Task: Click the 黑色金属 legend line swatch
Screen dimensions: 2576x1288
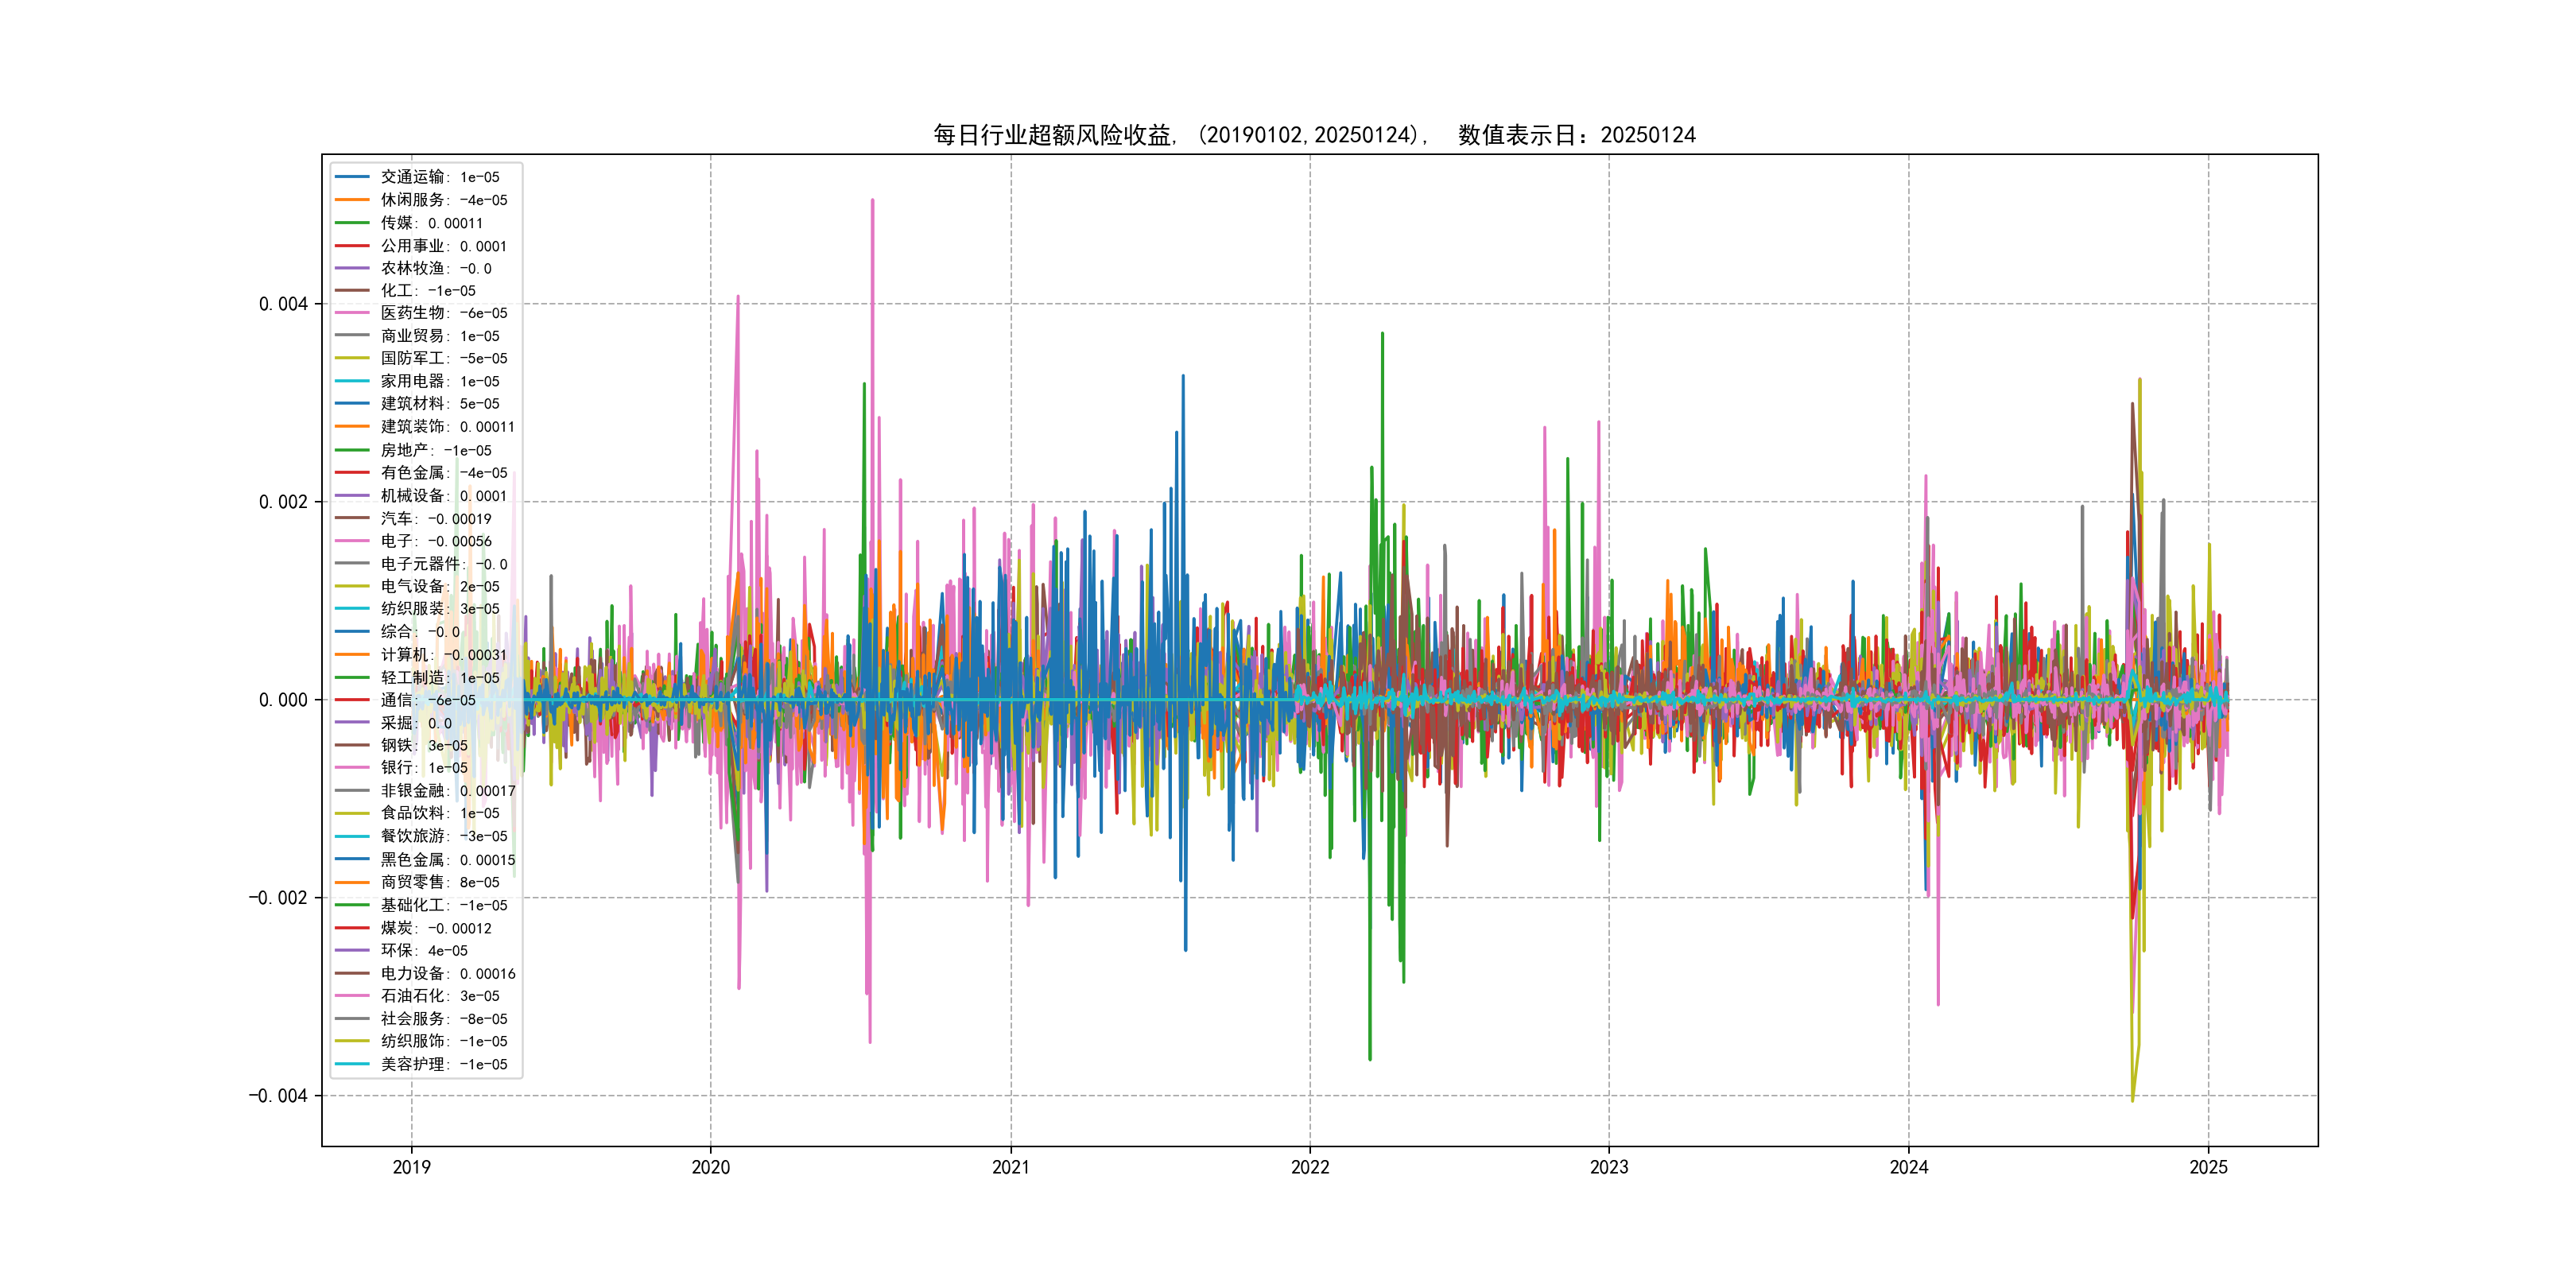Action: (352, 860)
